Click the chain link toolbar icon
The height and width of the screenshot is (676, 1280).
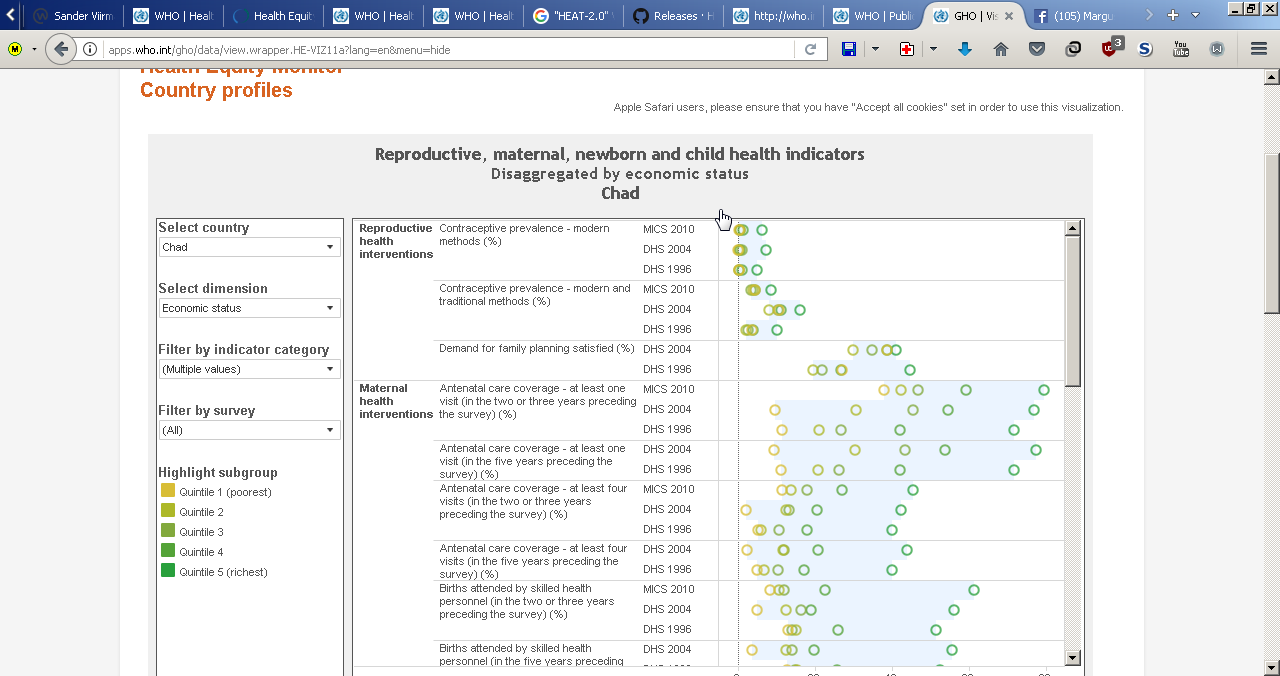1073,49
